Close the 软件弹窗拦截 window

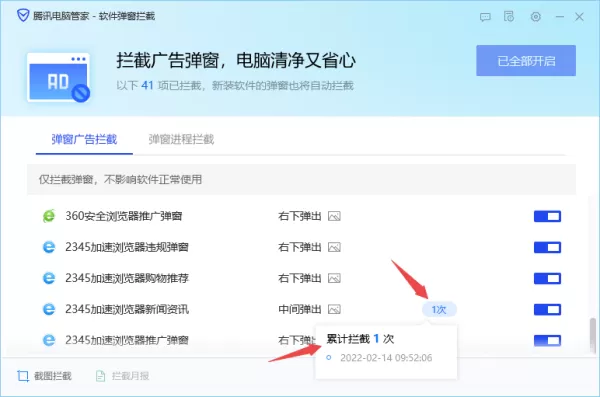pos(579,17)
